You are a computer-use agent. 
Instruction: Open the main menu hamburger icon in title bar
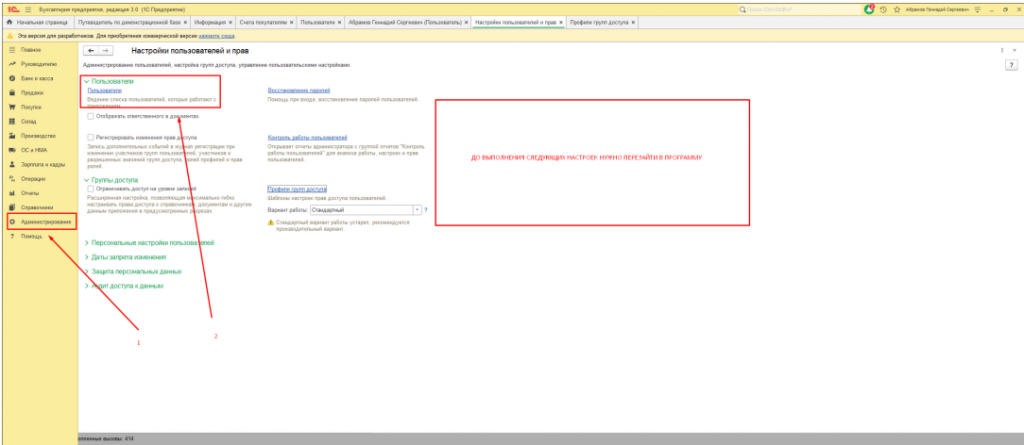28,10
